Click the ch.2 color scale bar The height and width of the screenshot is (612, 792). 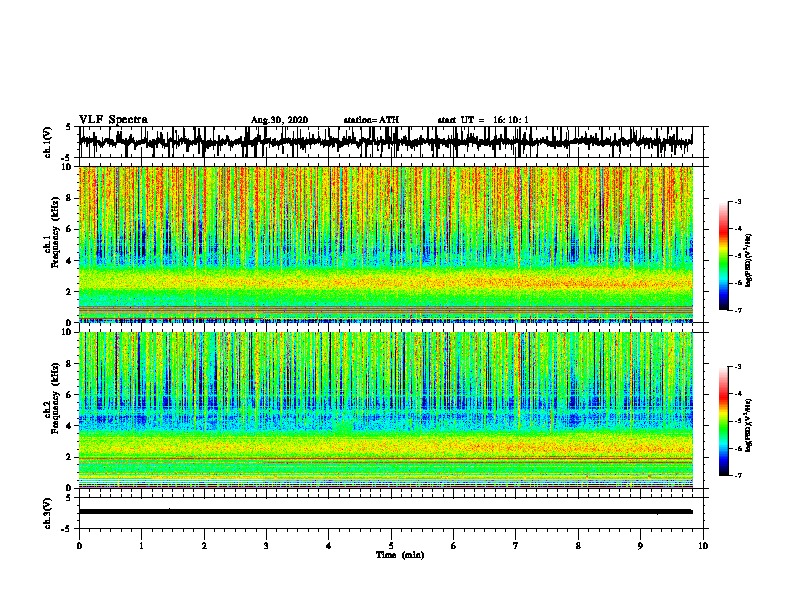(723, 421)
